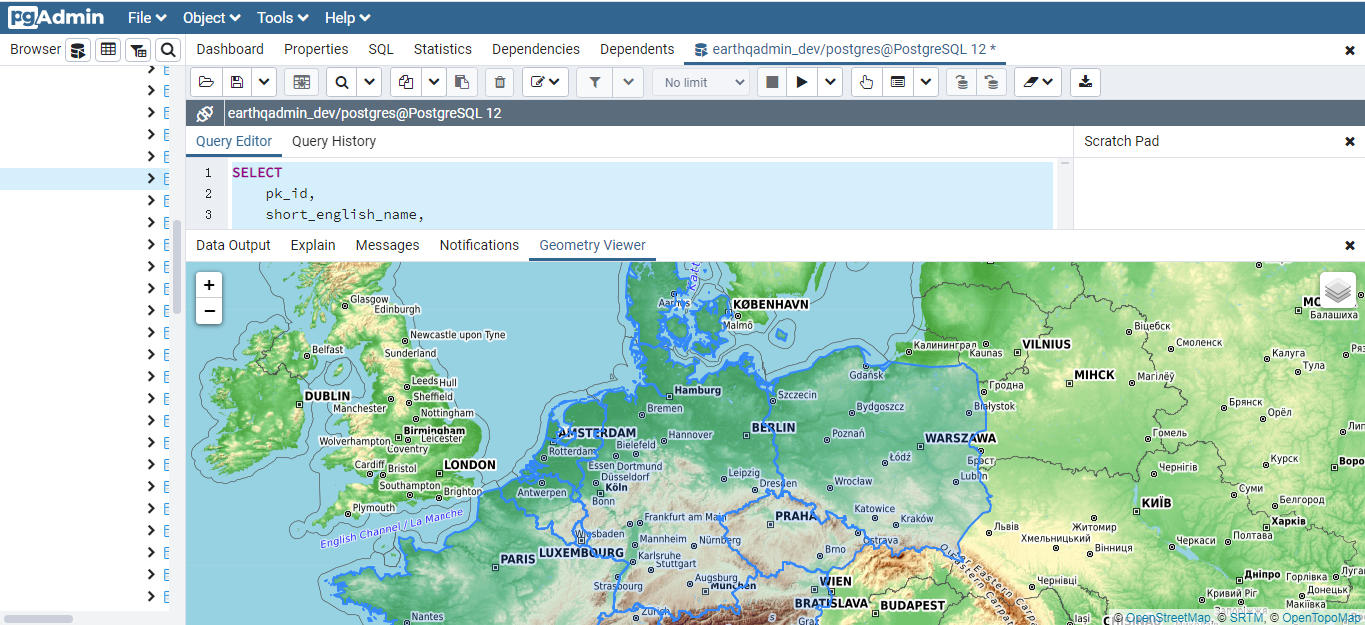Image resolution: width=1365 pixels, height=625 pixels.
Task: Click the Filtered Rows icon in Browser panel
Action: pos(138,50)
